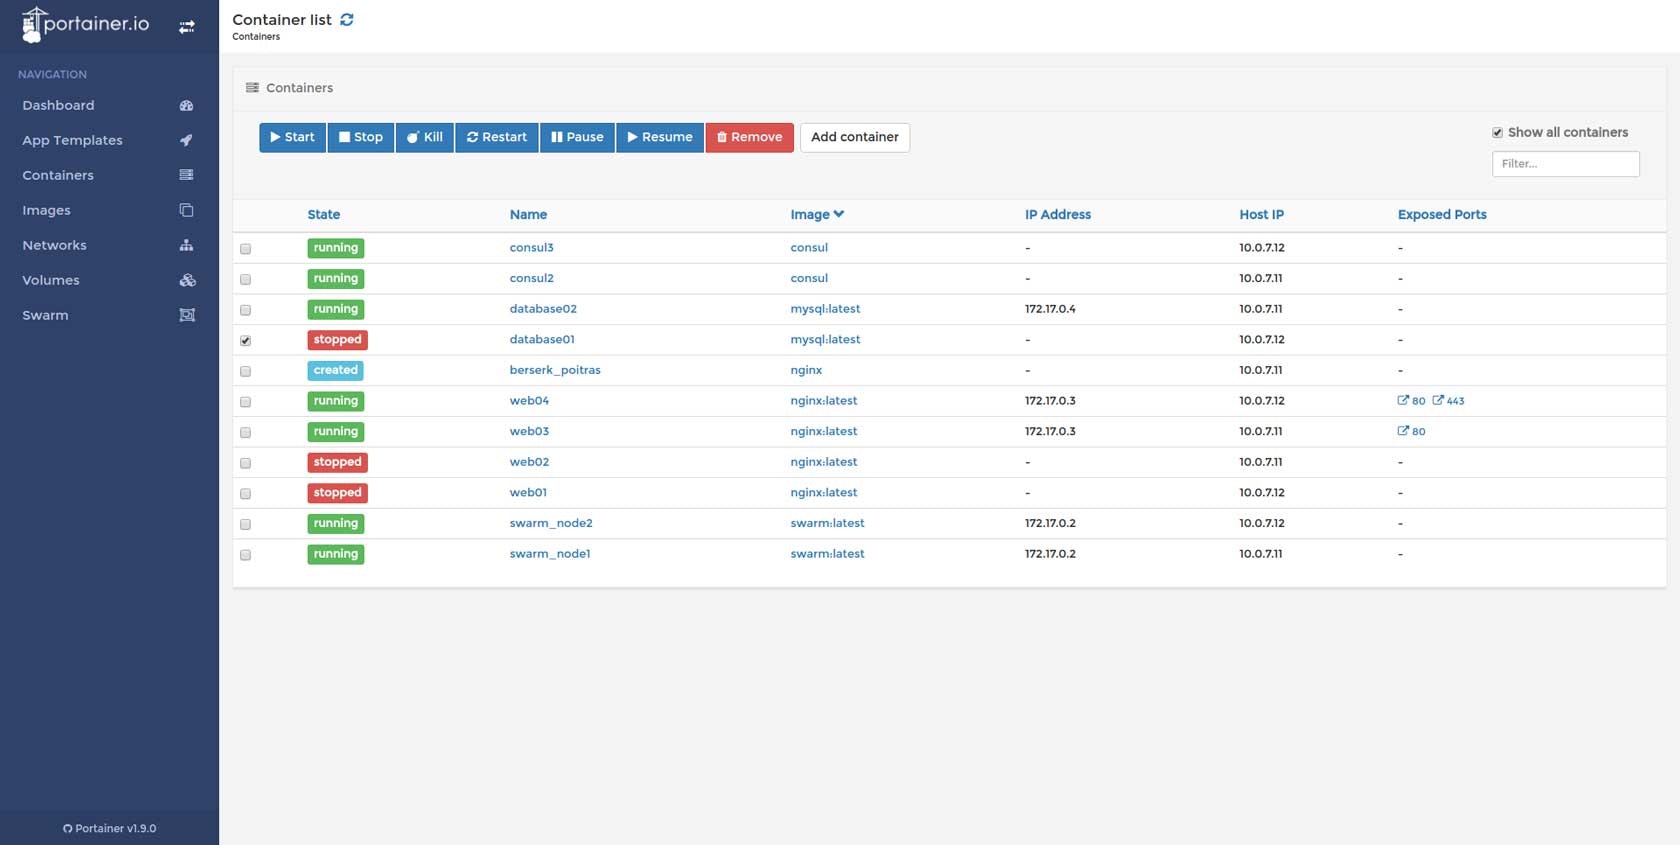Sort containers by State column header

click(x=324, y=214)
